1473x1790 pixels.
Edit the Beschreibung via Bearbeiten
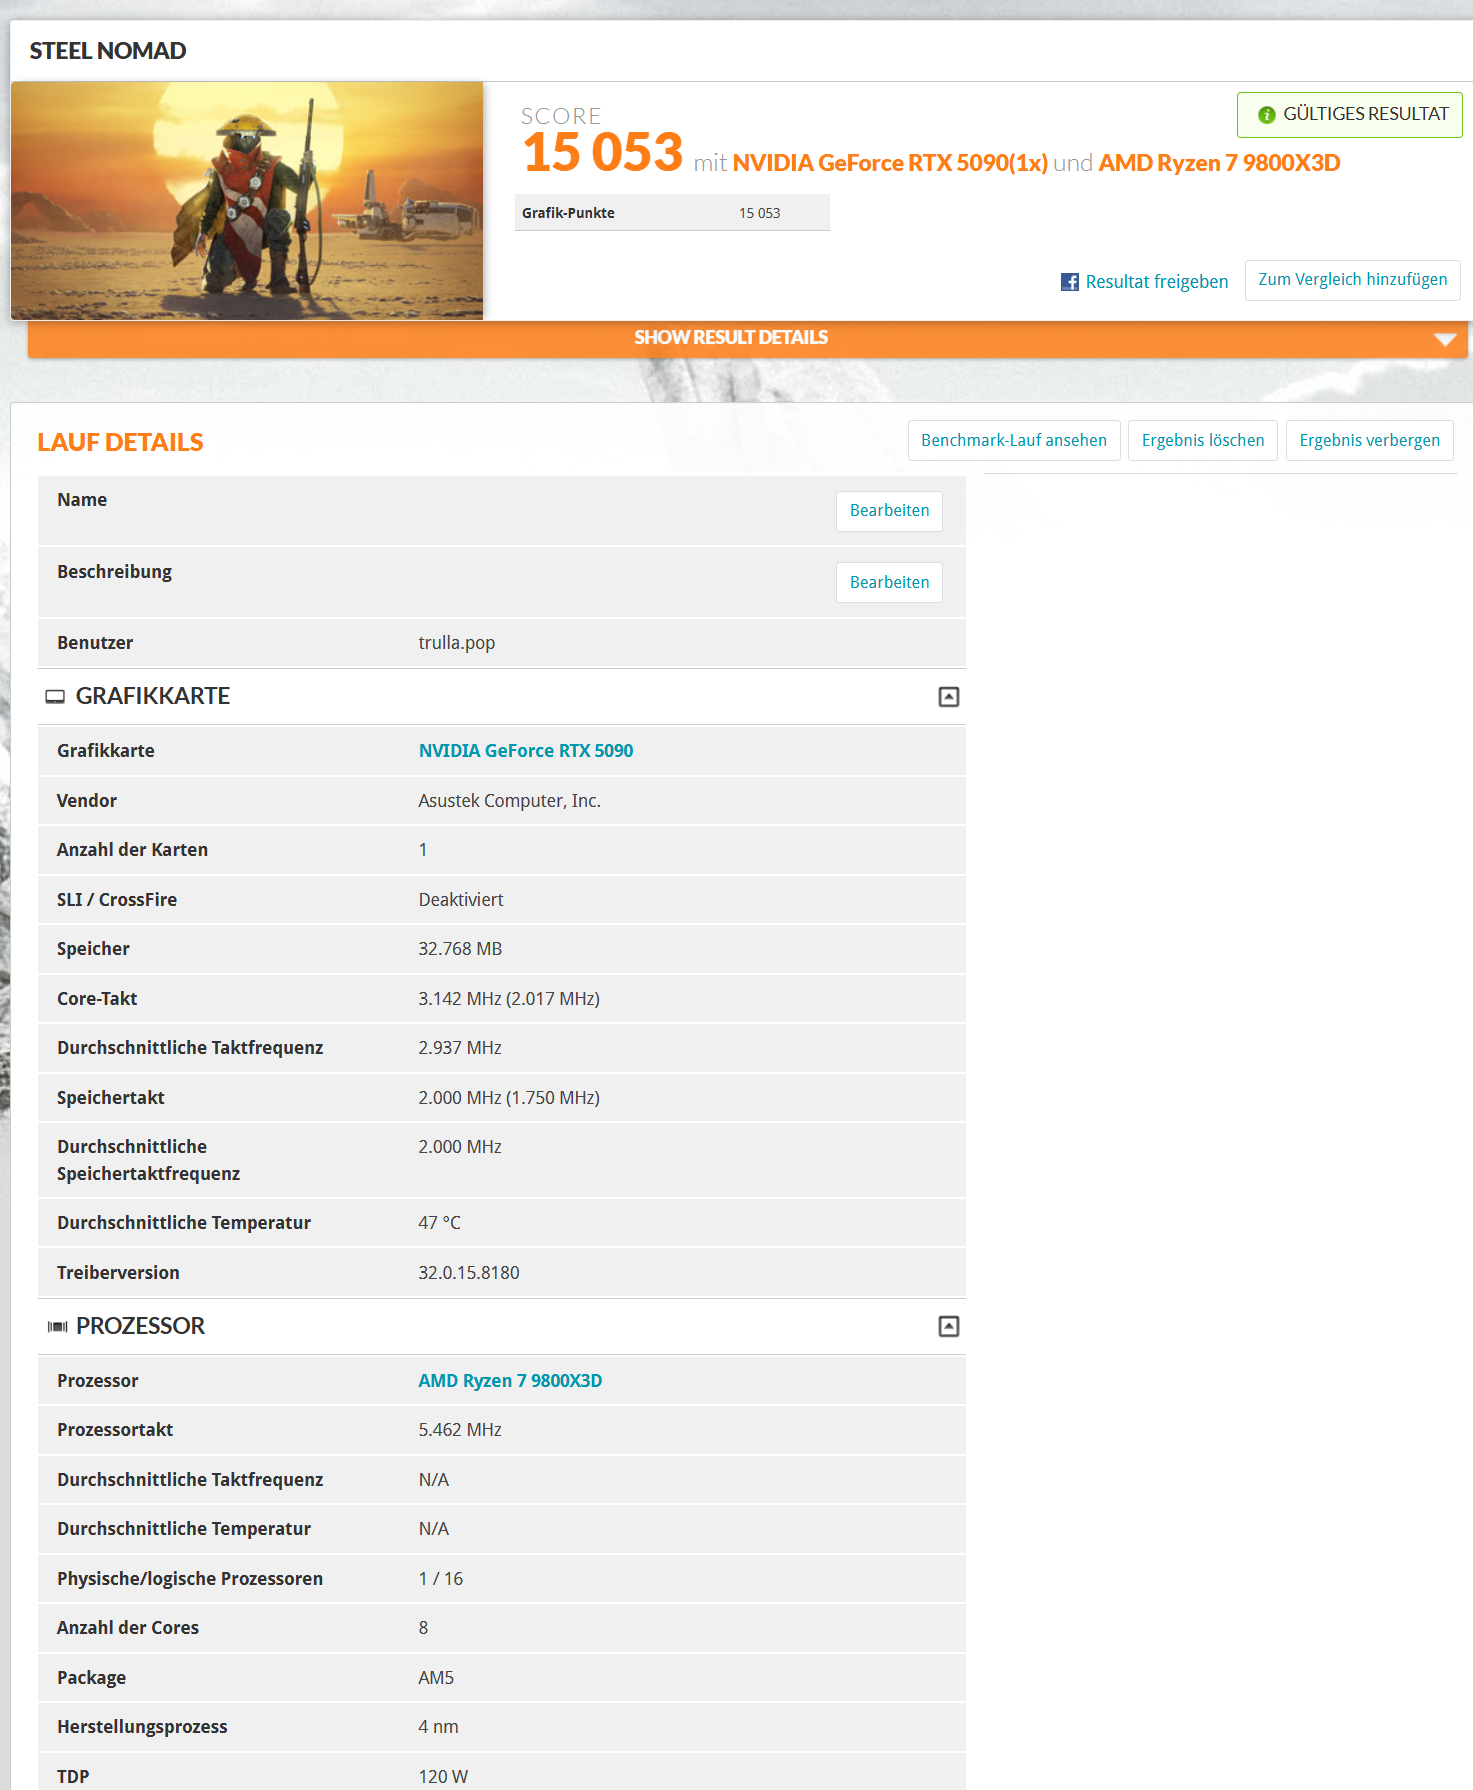point(889,583)
